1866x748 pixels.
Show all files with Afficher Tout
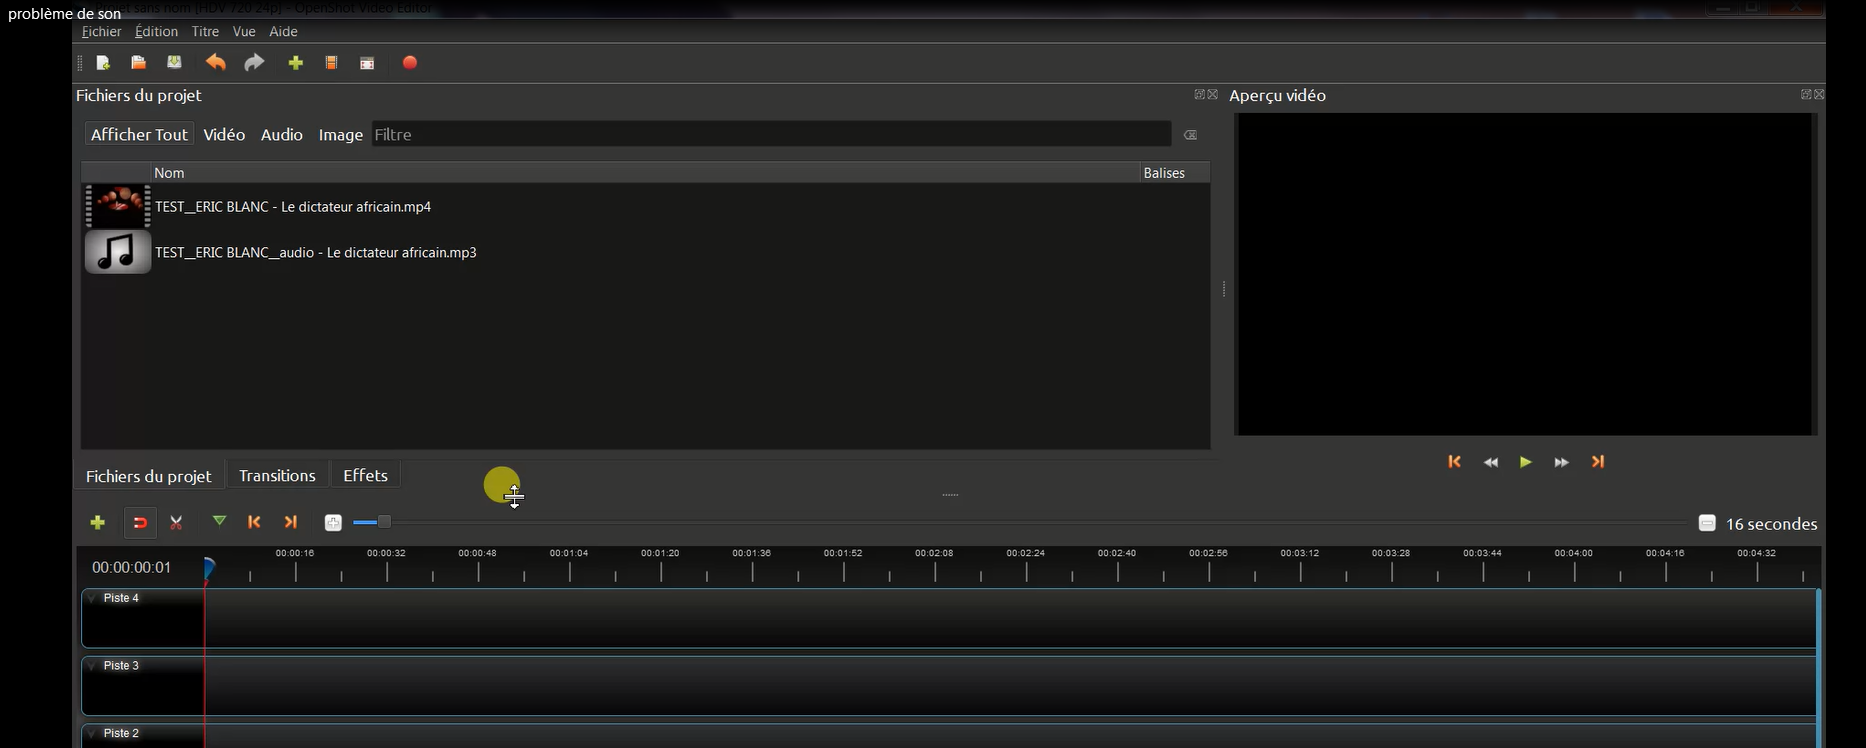coord(139,135)
